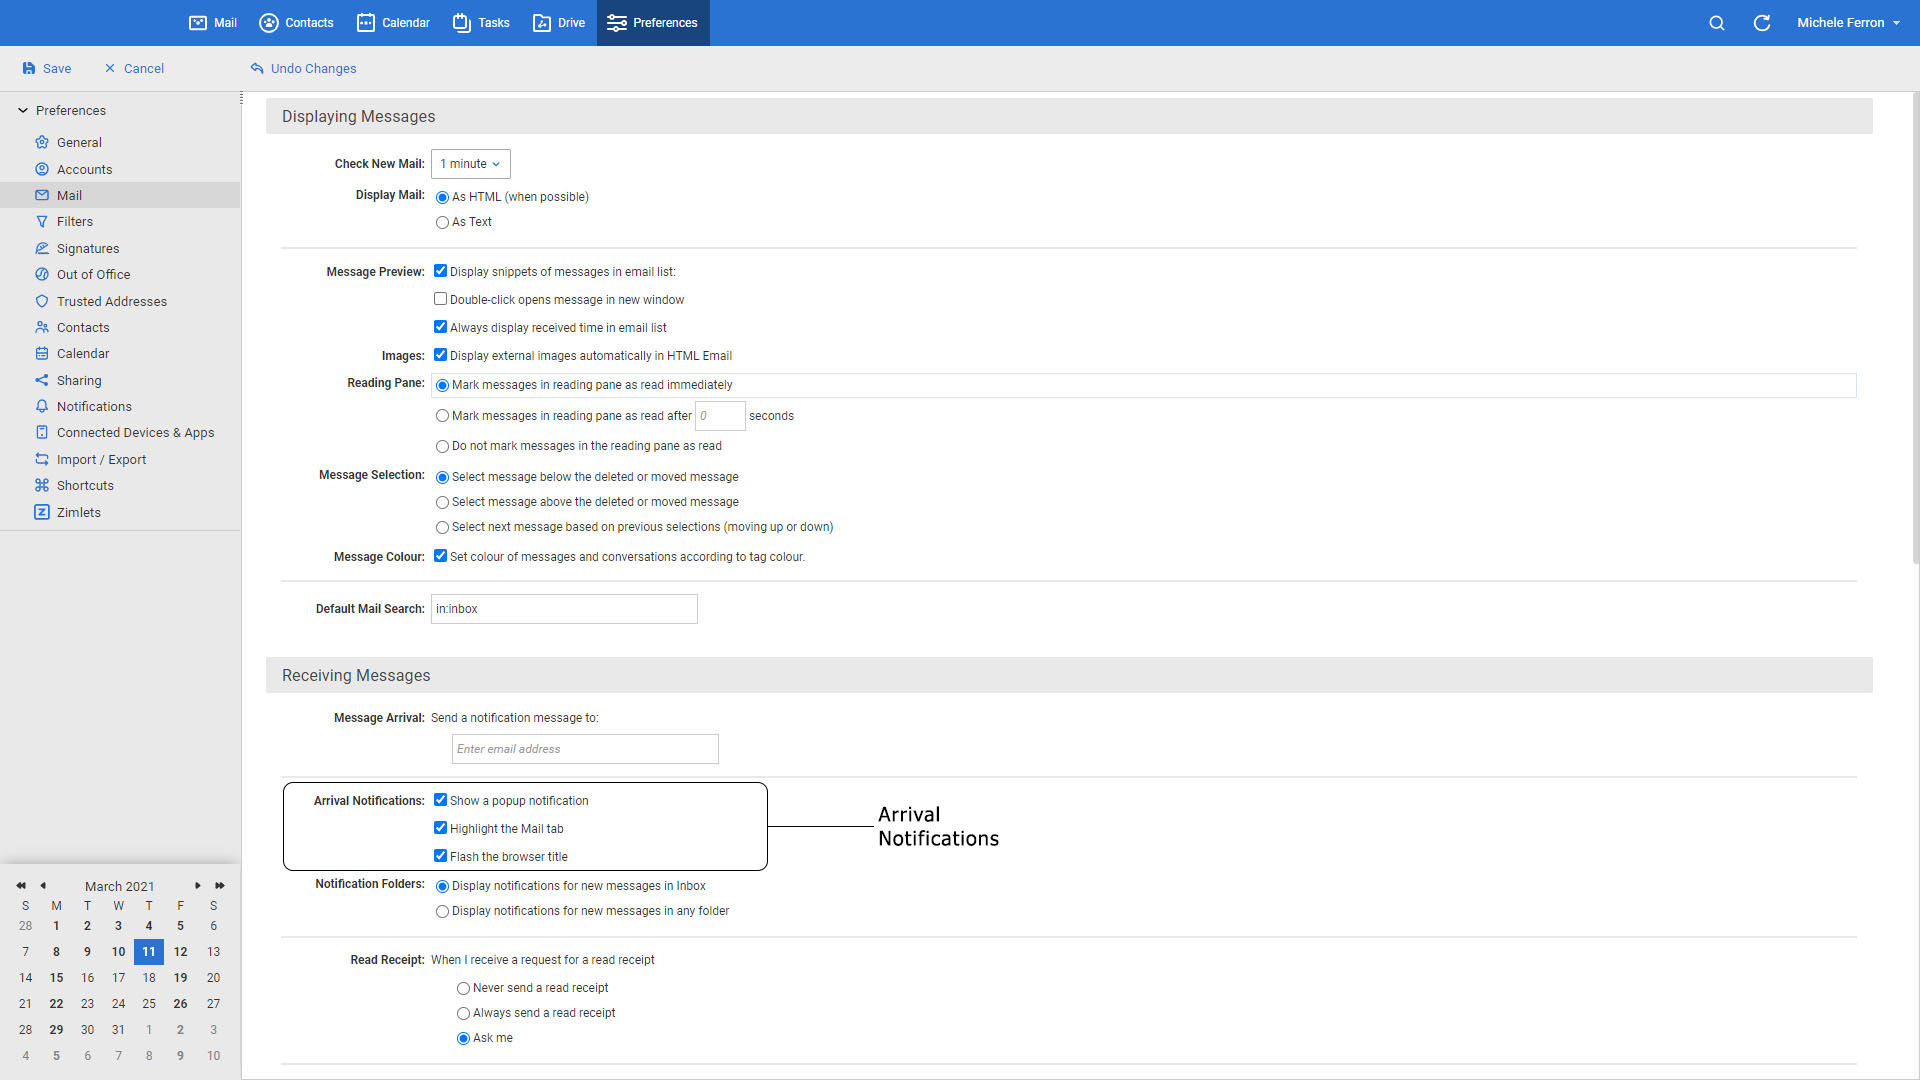Enable Double-click opens message in new window

(440, 298)
